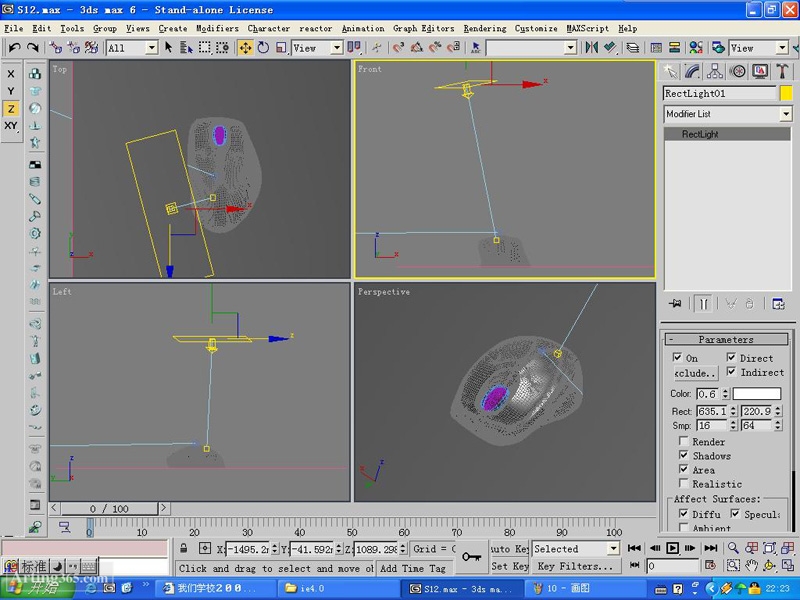This screenshot has height=600, width=800.
Task: Activate the Select and Rotate tool
Action: point(263,47)
